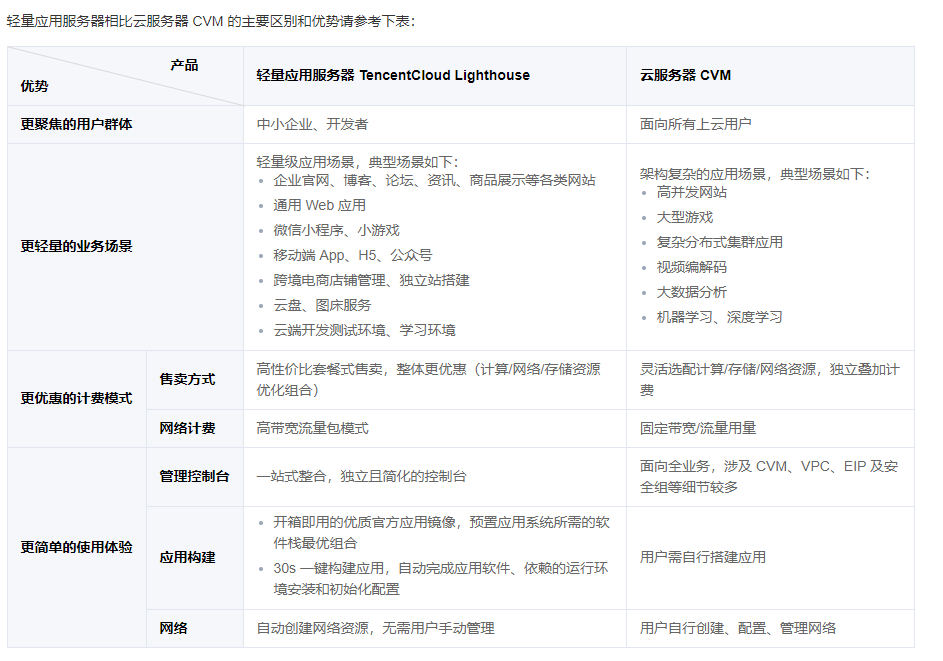
Task: Select the 应用构建 sub-row label
Action: (x=187, y=558)
